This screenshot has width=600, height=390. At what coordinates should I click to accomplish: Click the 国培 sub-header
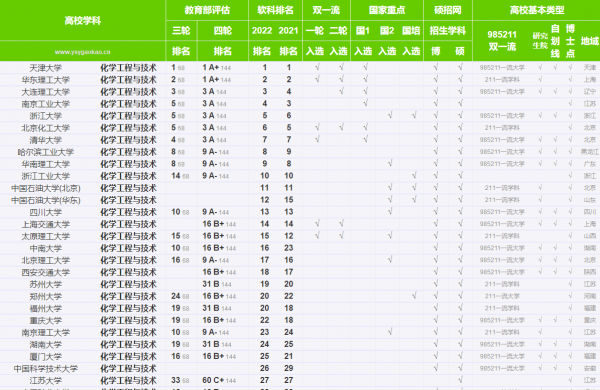coord(411,31)
